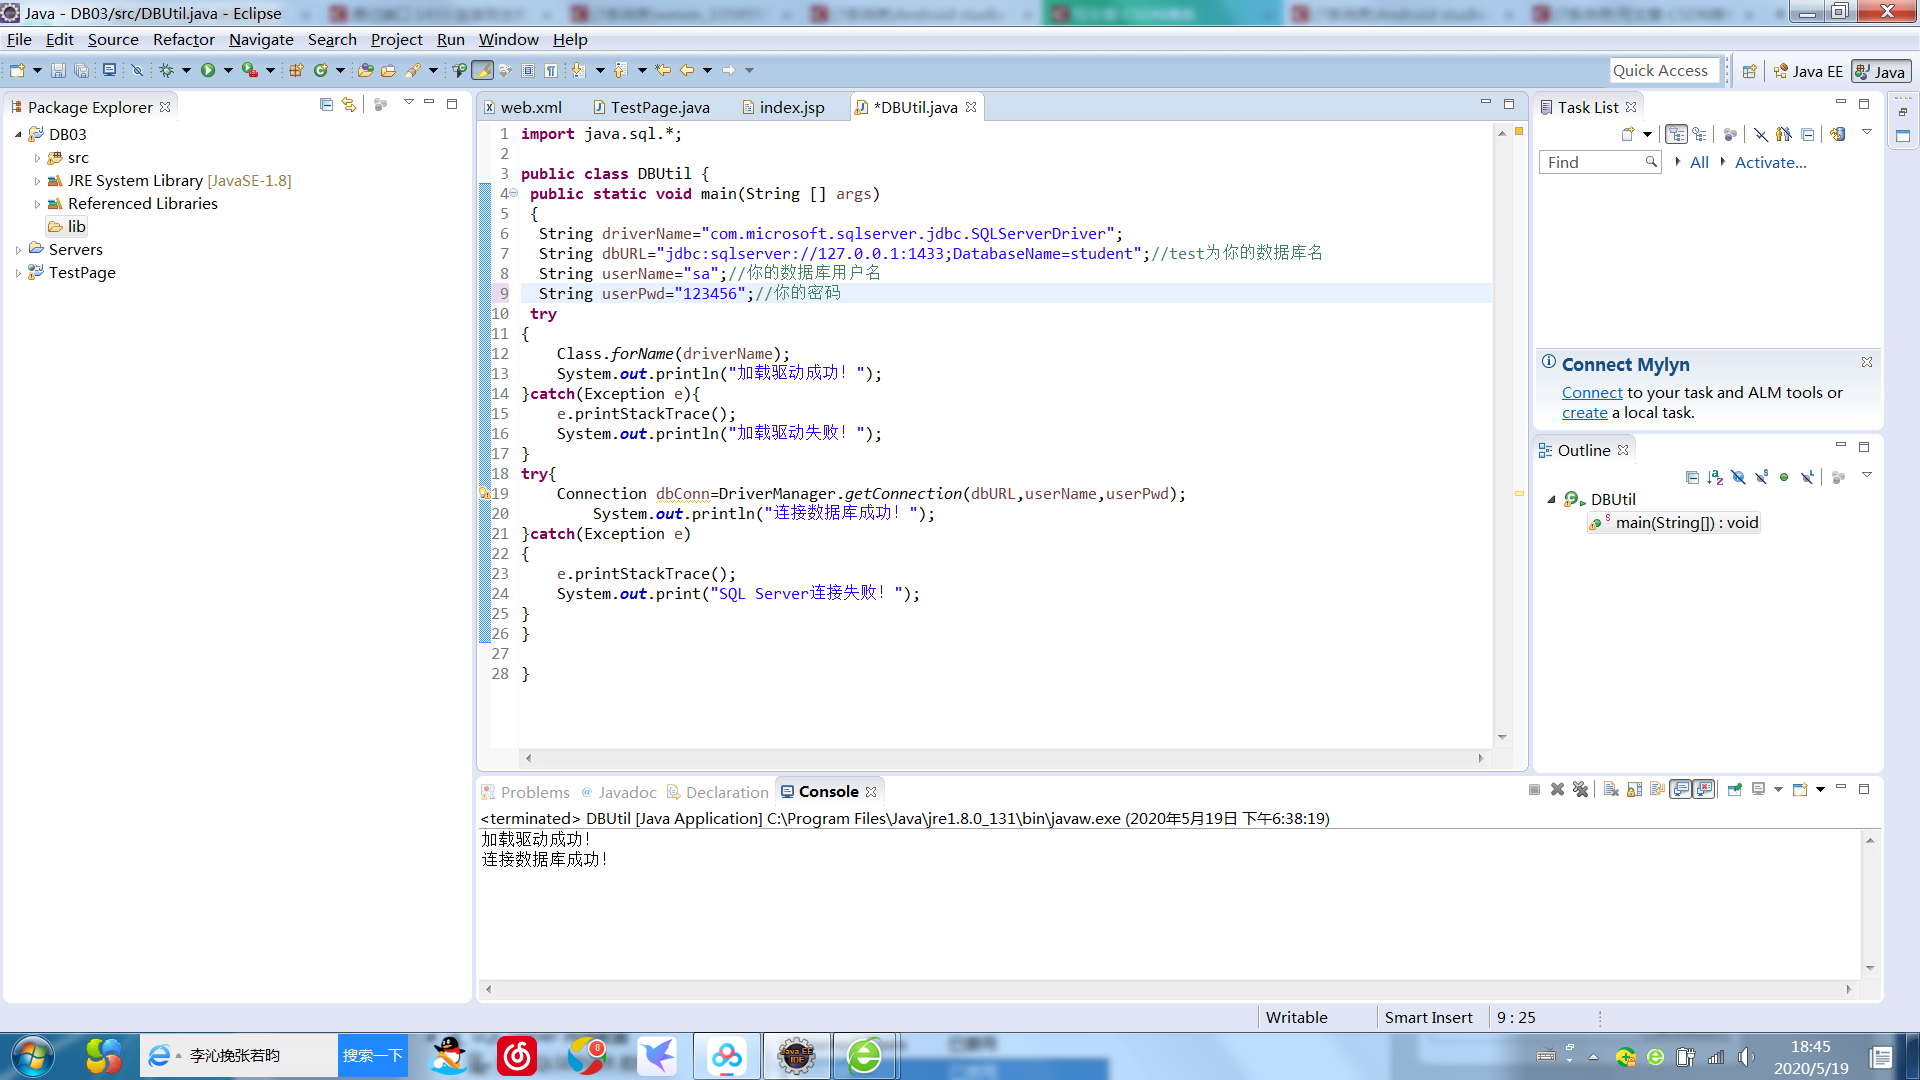
Task: Collapse all in Package Explorer
Action: tap(327, 105)
